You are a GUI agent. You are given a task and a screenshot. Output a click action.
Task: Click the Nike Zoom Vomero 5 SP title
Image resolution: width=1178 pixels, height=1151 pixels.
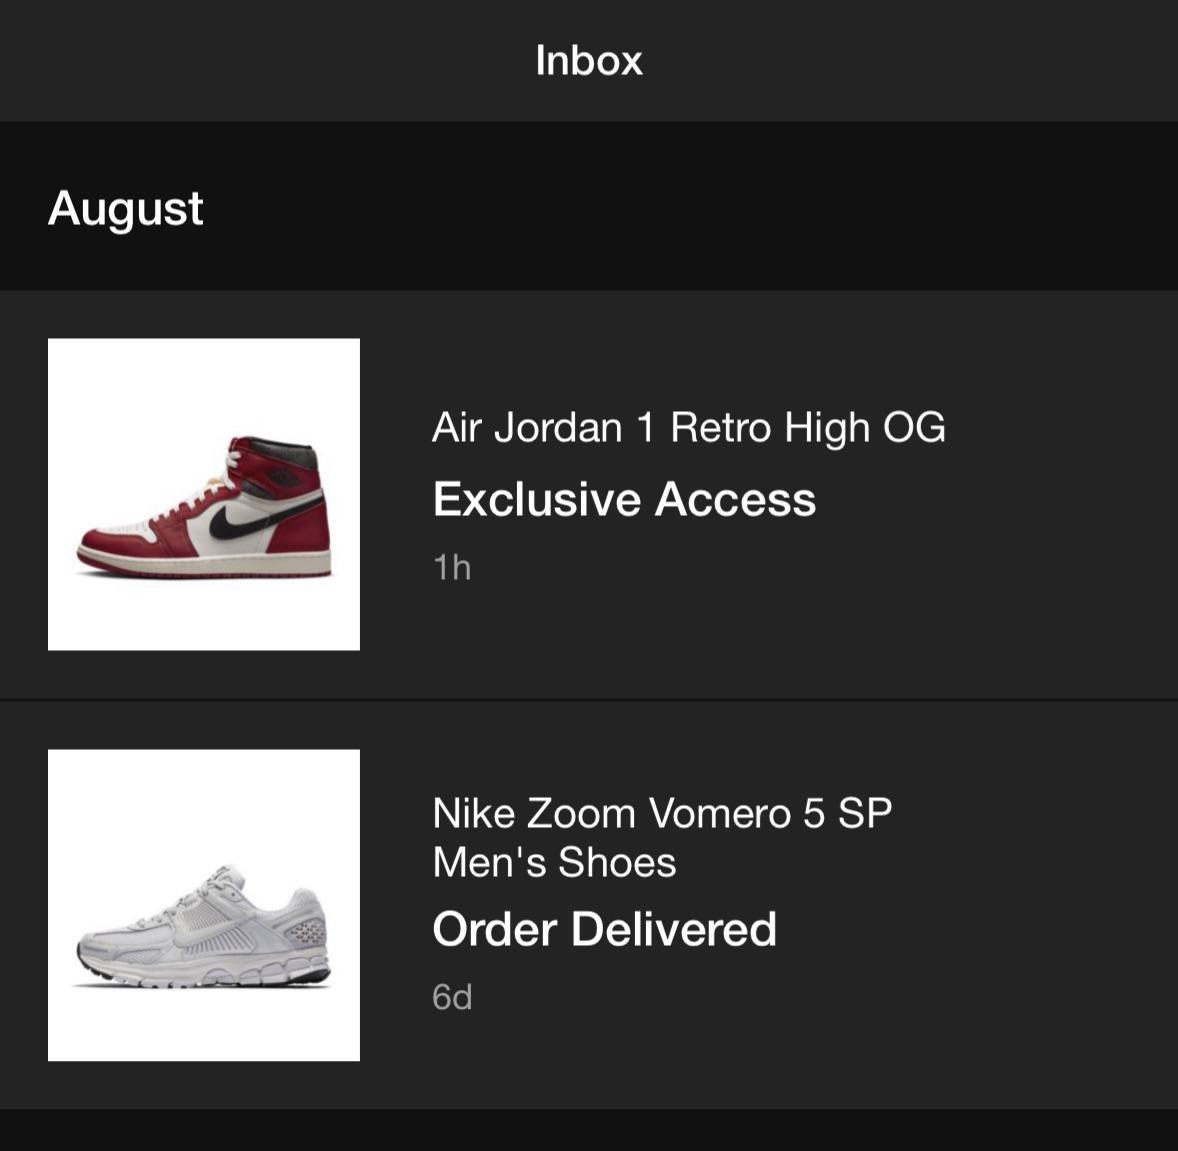pyautogui.click(x=662, y=812)
